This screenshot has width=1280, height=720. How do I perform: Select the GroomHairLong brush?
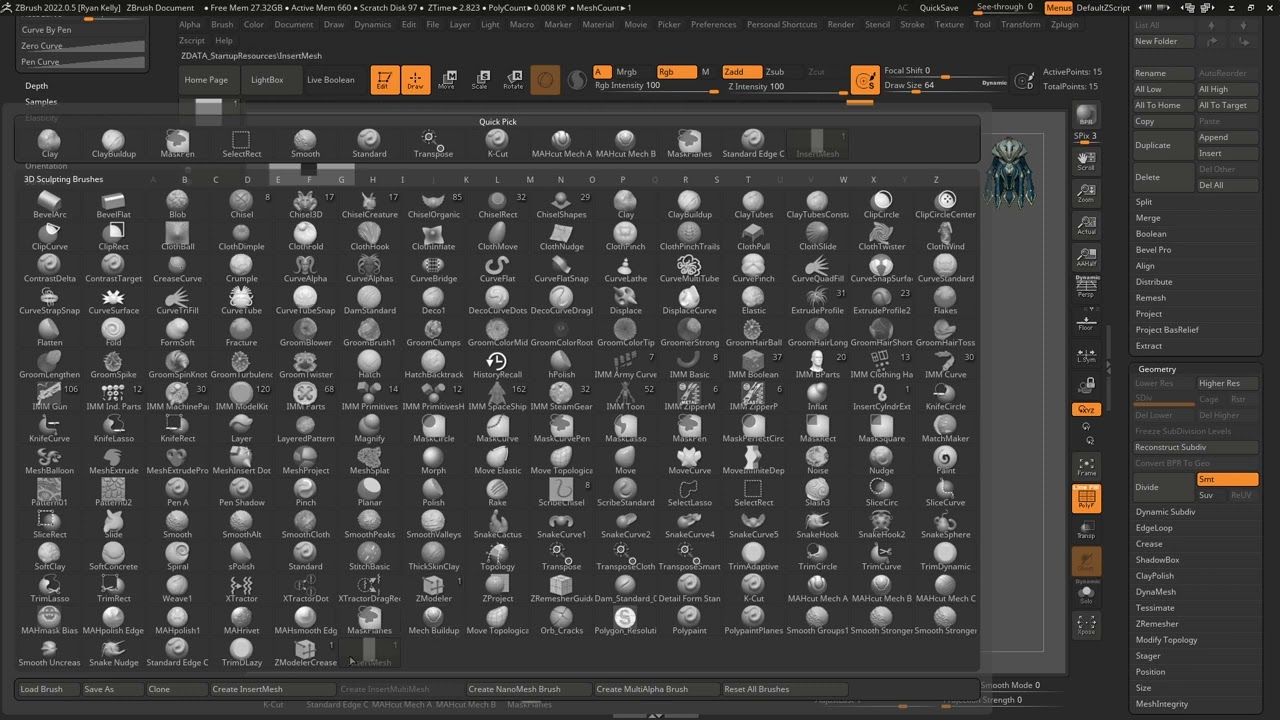(817, 332)
